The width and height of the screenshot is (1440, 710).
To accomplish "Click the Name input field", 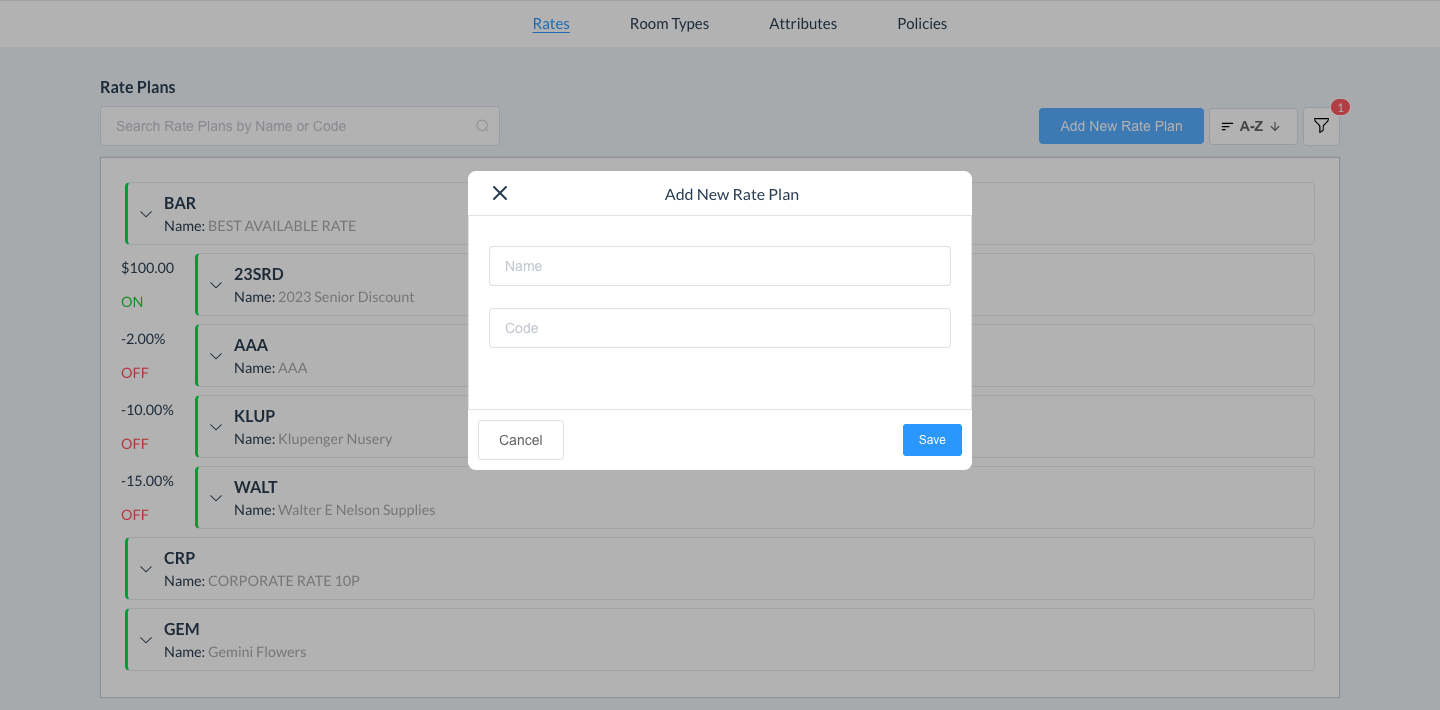I will click(719, 266).
